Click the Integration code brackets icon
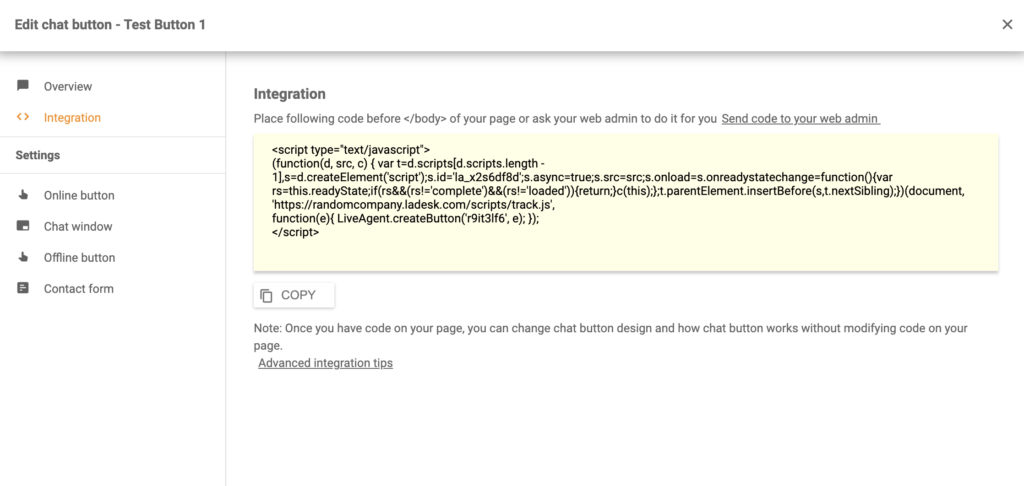 (x=23, y=117)
